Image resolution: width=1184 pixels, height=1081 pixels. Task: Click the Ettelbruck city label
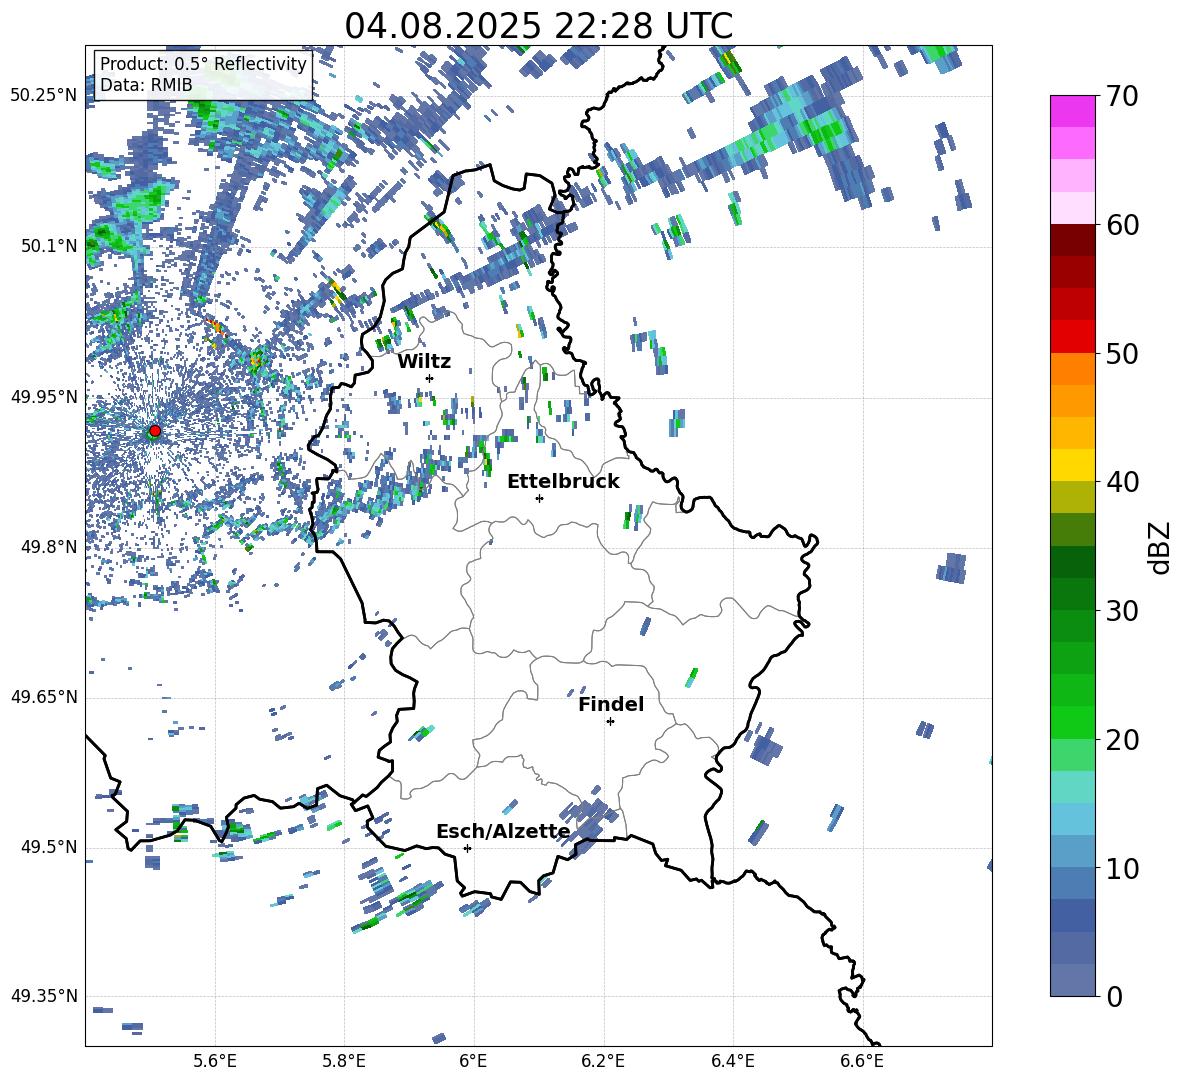(x=563, y=482)
